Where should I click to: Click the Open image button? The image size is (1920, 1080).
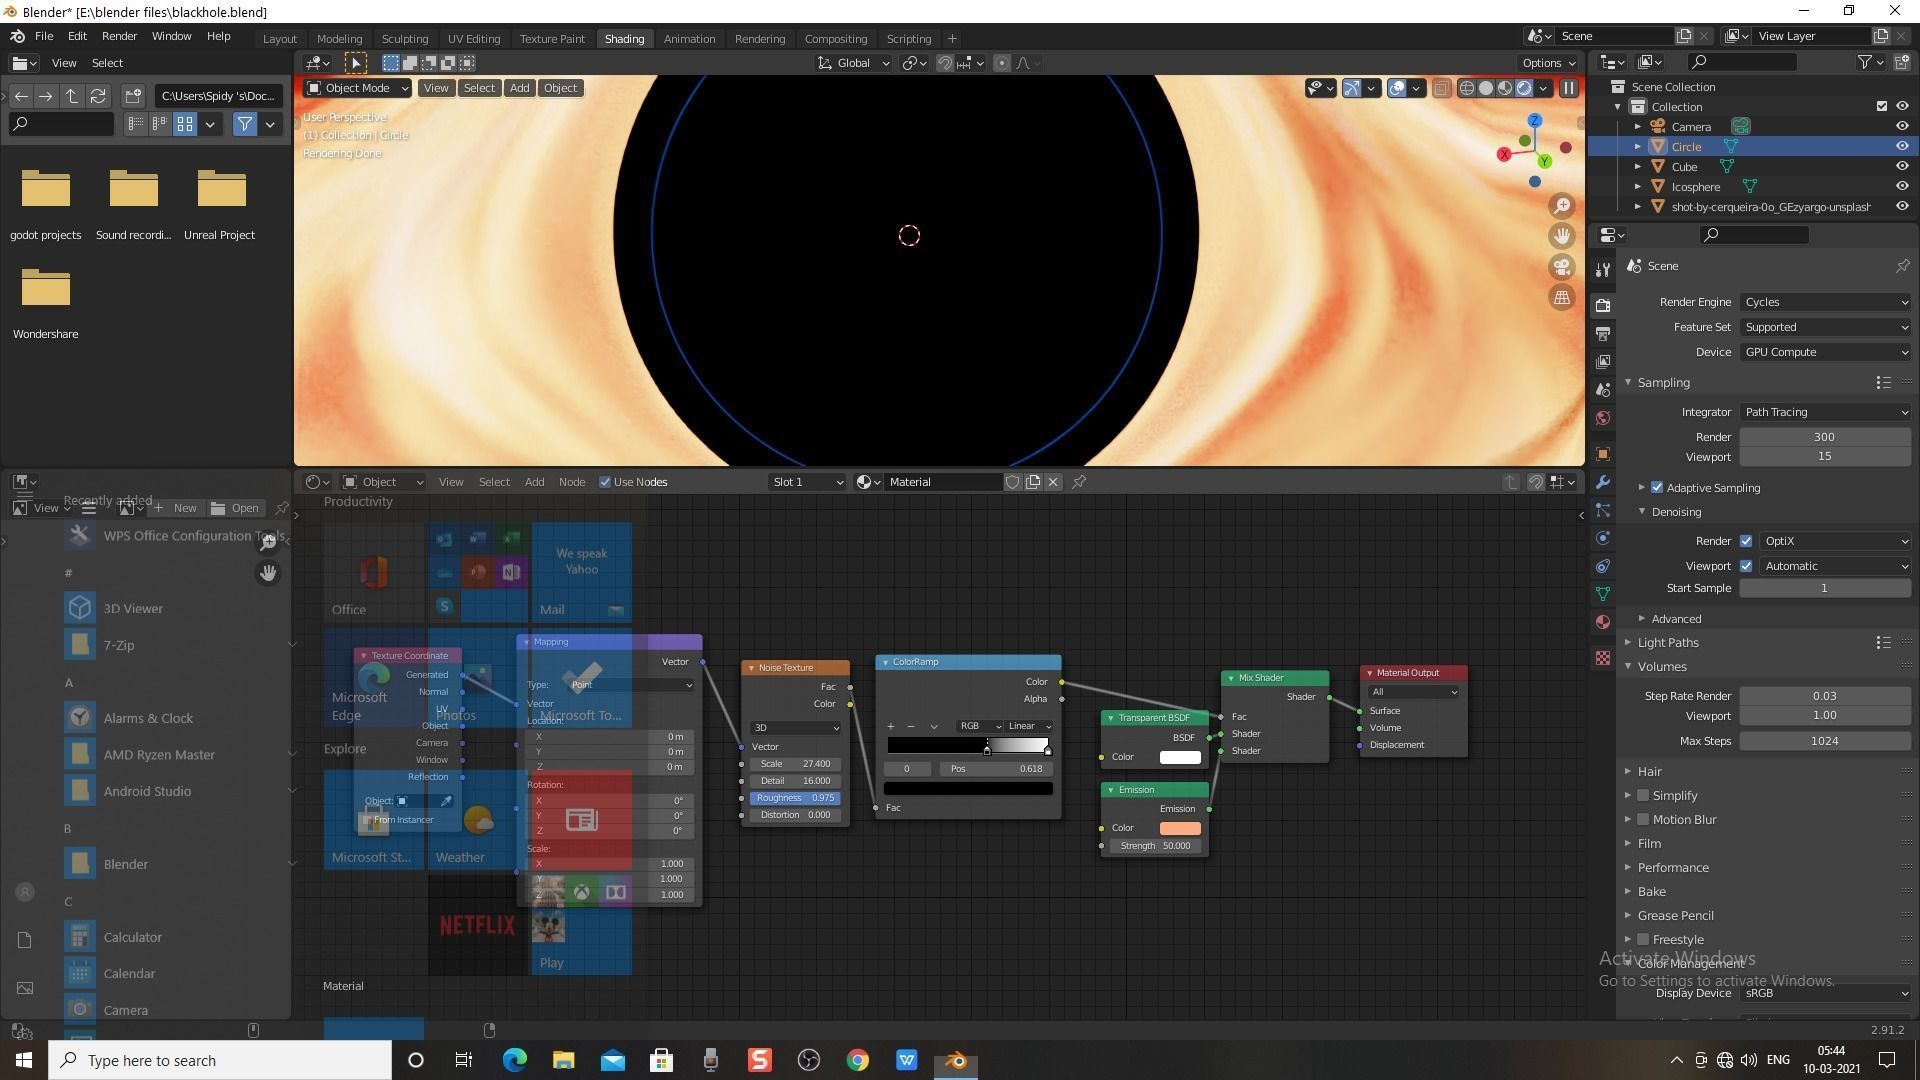coord(235,508)
